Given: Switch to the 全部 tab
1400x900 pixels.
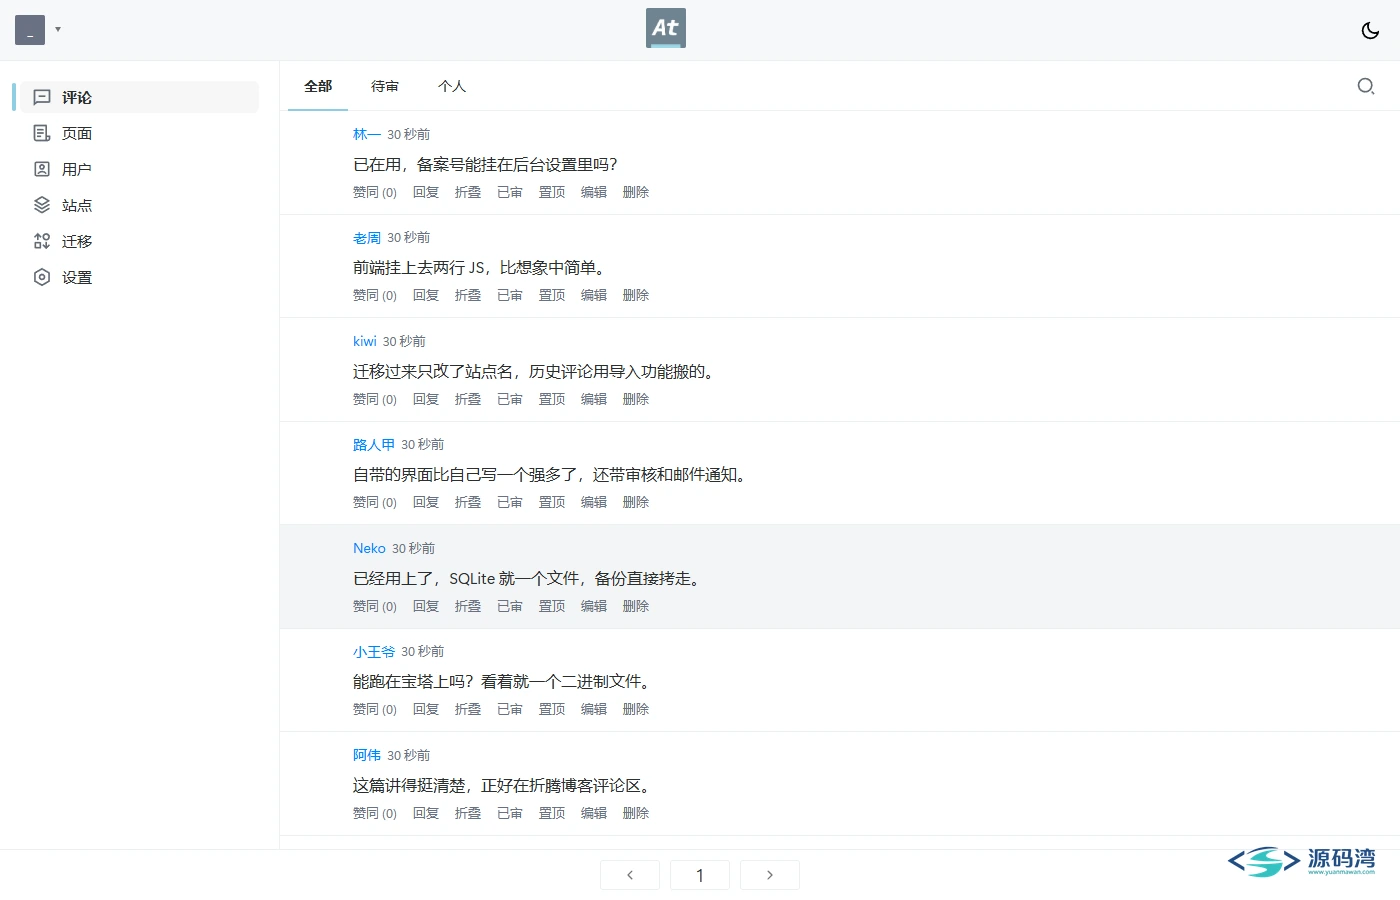Looking at the screenshot, I should coord(318,86).
